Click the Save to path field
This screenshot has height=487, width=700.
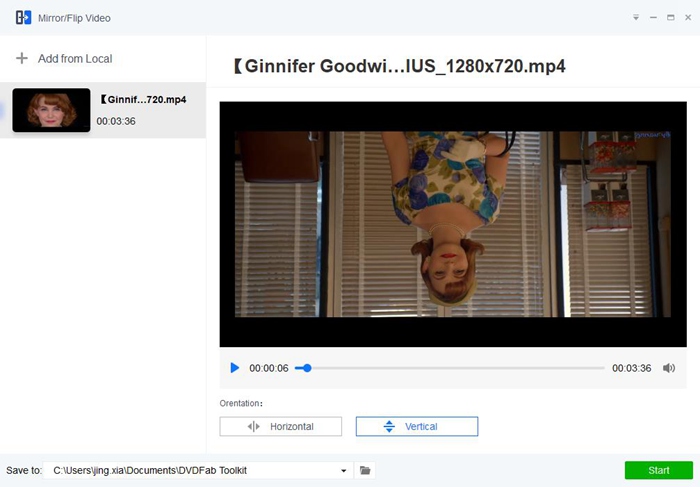pyautogui.click(x=198, y=470)
